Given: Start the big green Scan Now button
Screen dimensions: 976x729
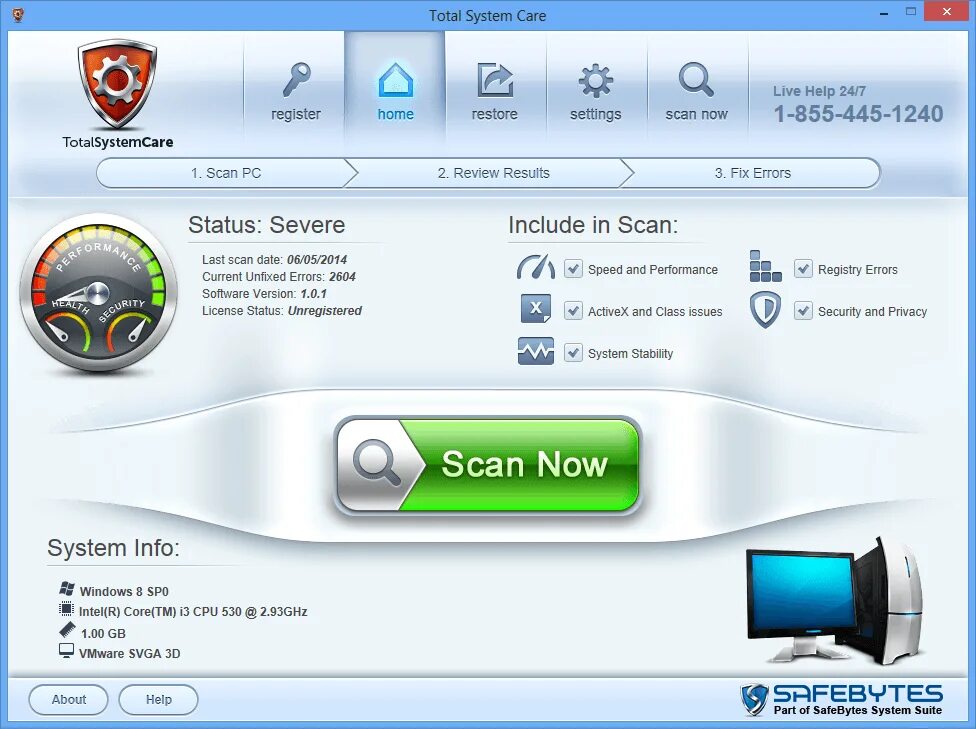Looking at the screenshot, I should (x=488, y=465).
